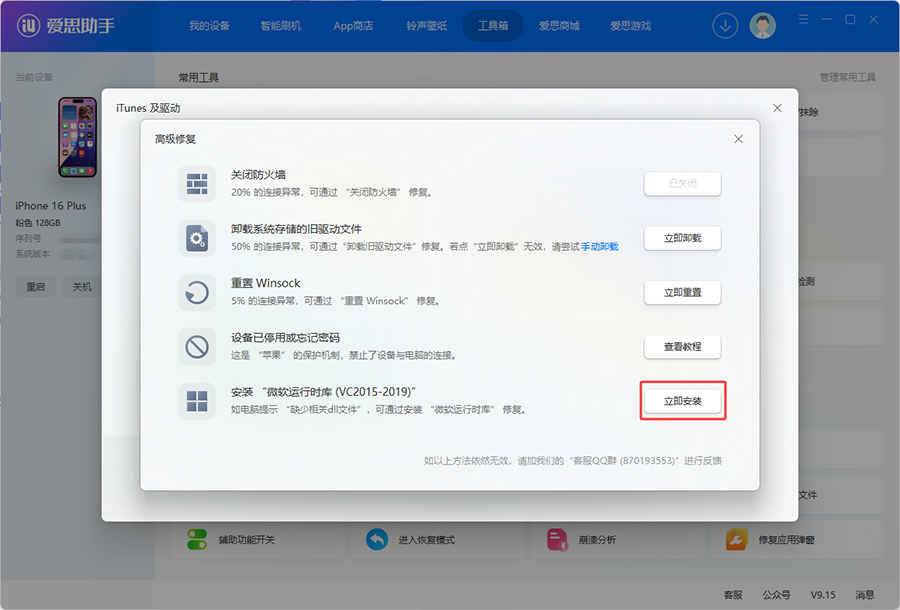Click the iPhone 16 Plus thumbnail
Image resolution: width=900 pixels, height=610 pixels.
pos(77,137)
